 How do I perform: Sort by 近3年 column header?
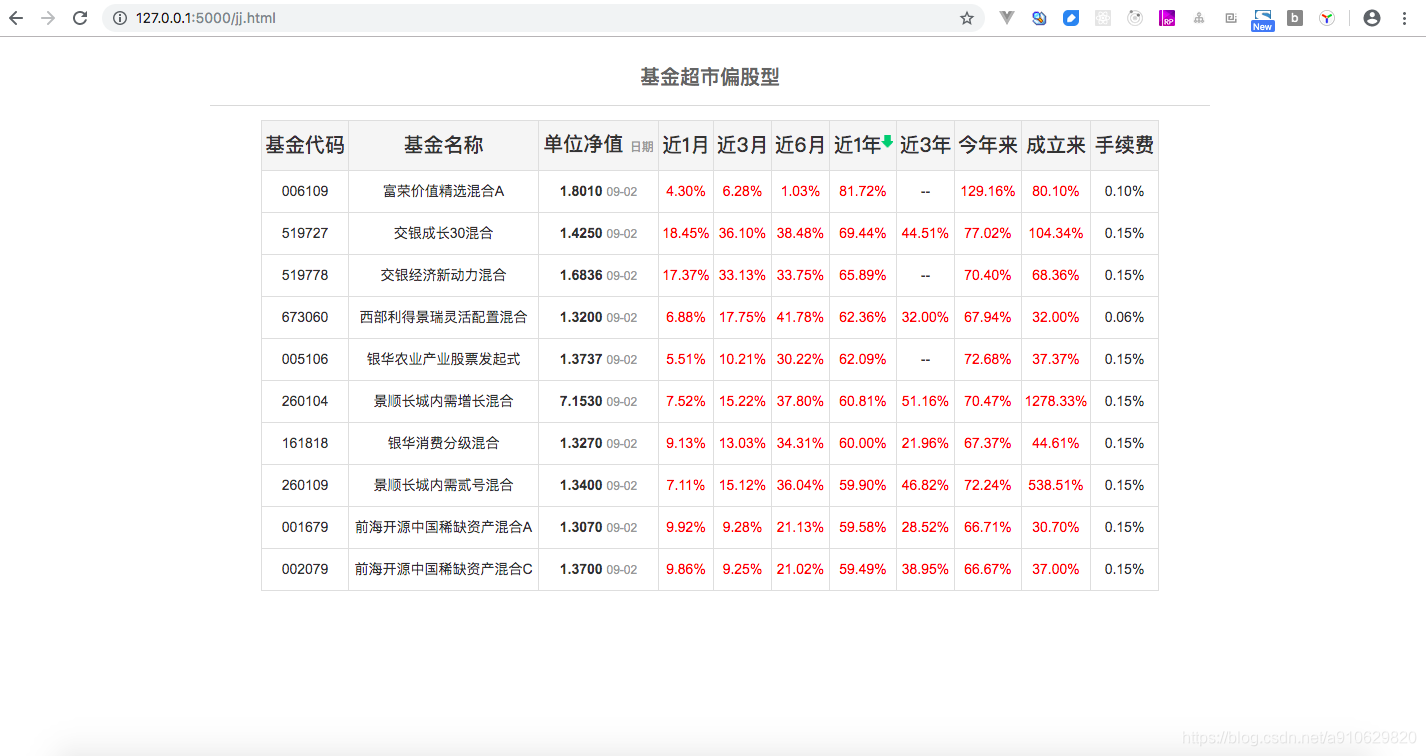(x=925, y=145)
